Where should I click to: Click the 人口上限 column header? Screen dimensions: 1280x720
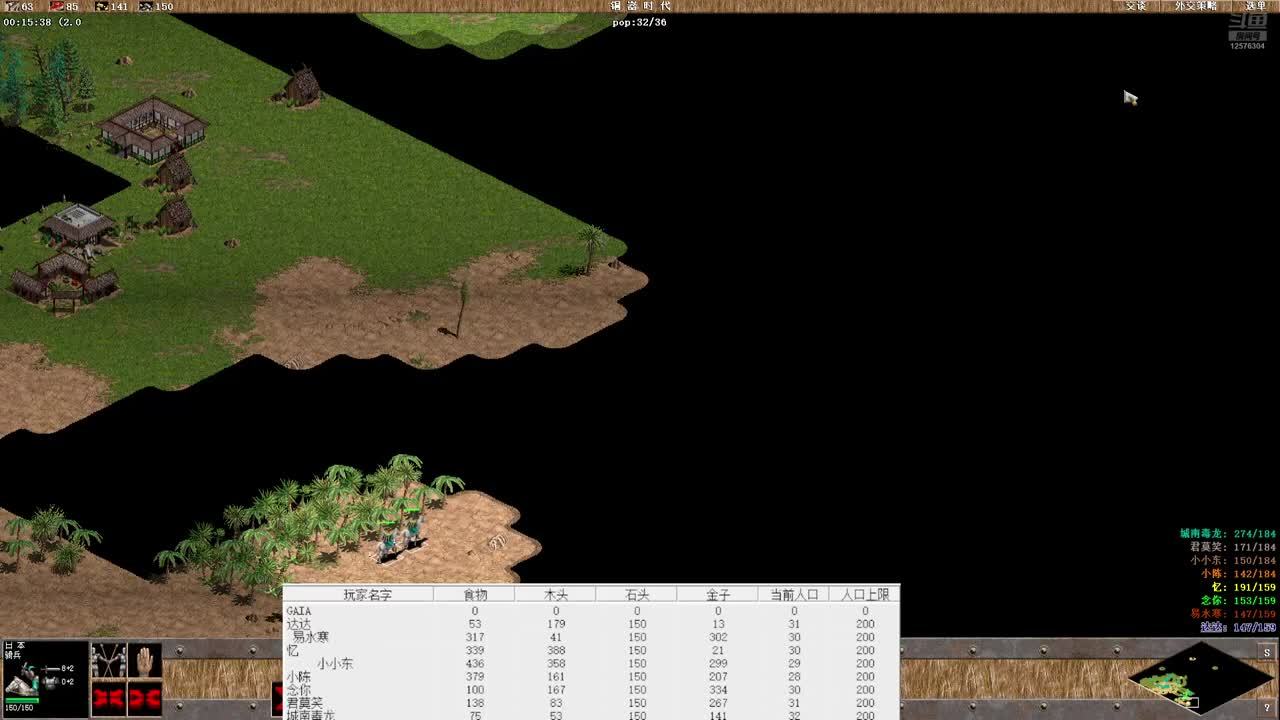tap(865, 594)
